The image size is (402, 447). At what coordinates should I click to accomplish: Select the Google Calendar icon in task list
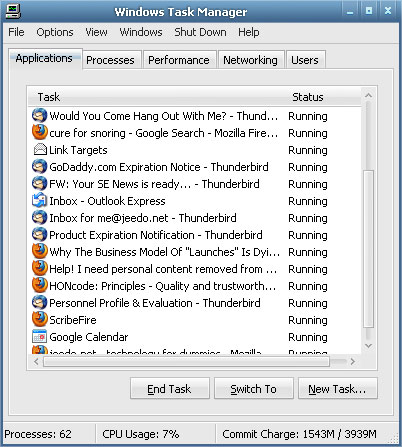pos(39,337)
